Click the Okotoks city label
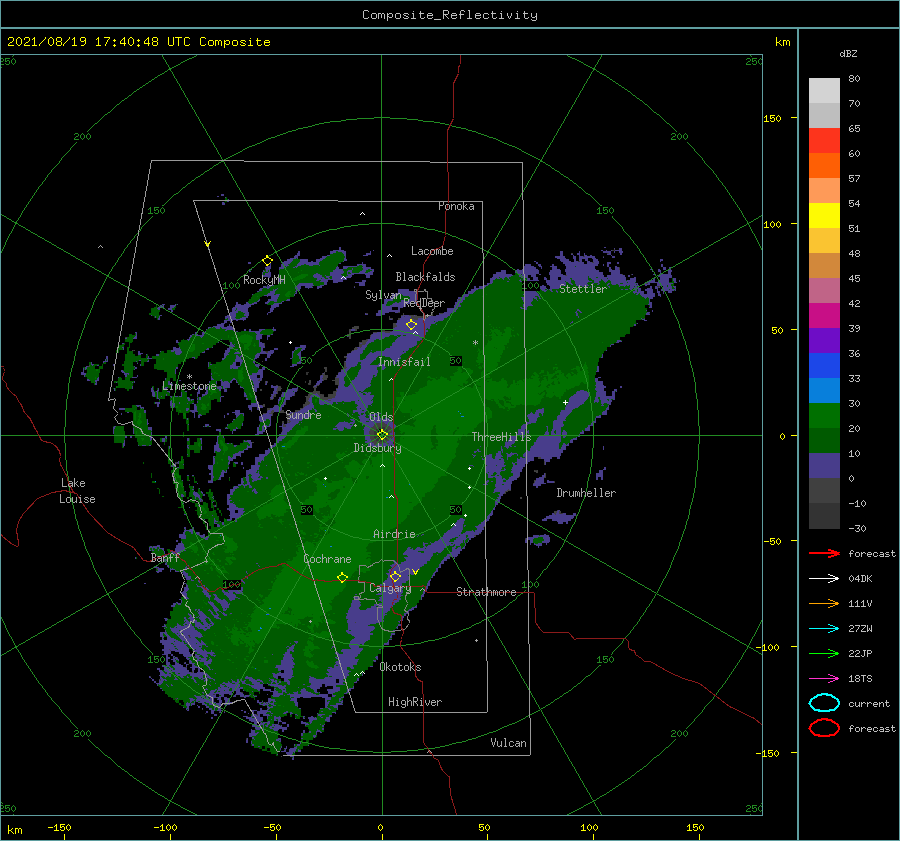This screenshot has height=841, width=900. (401, 667)
